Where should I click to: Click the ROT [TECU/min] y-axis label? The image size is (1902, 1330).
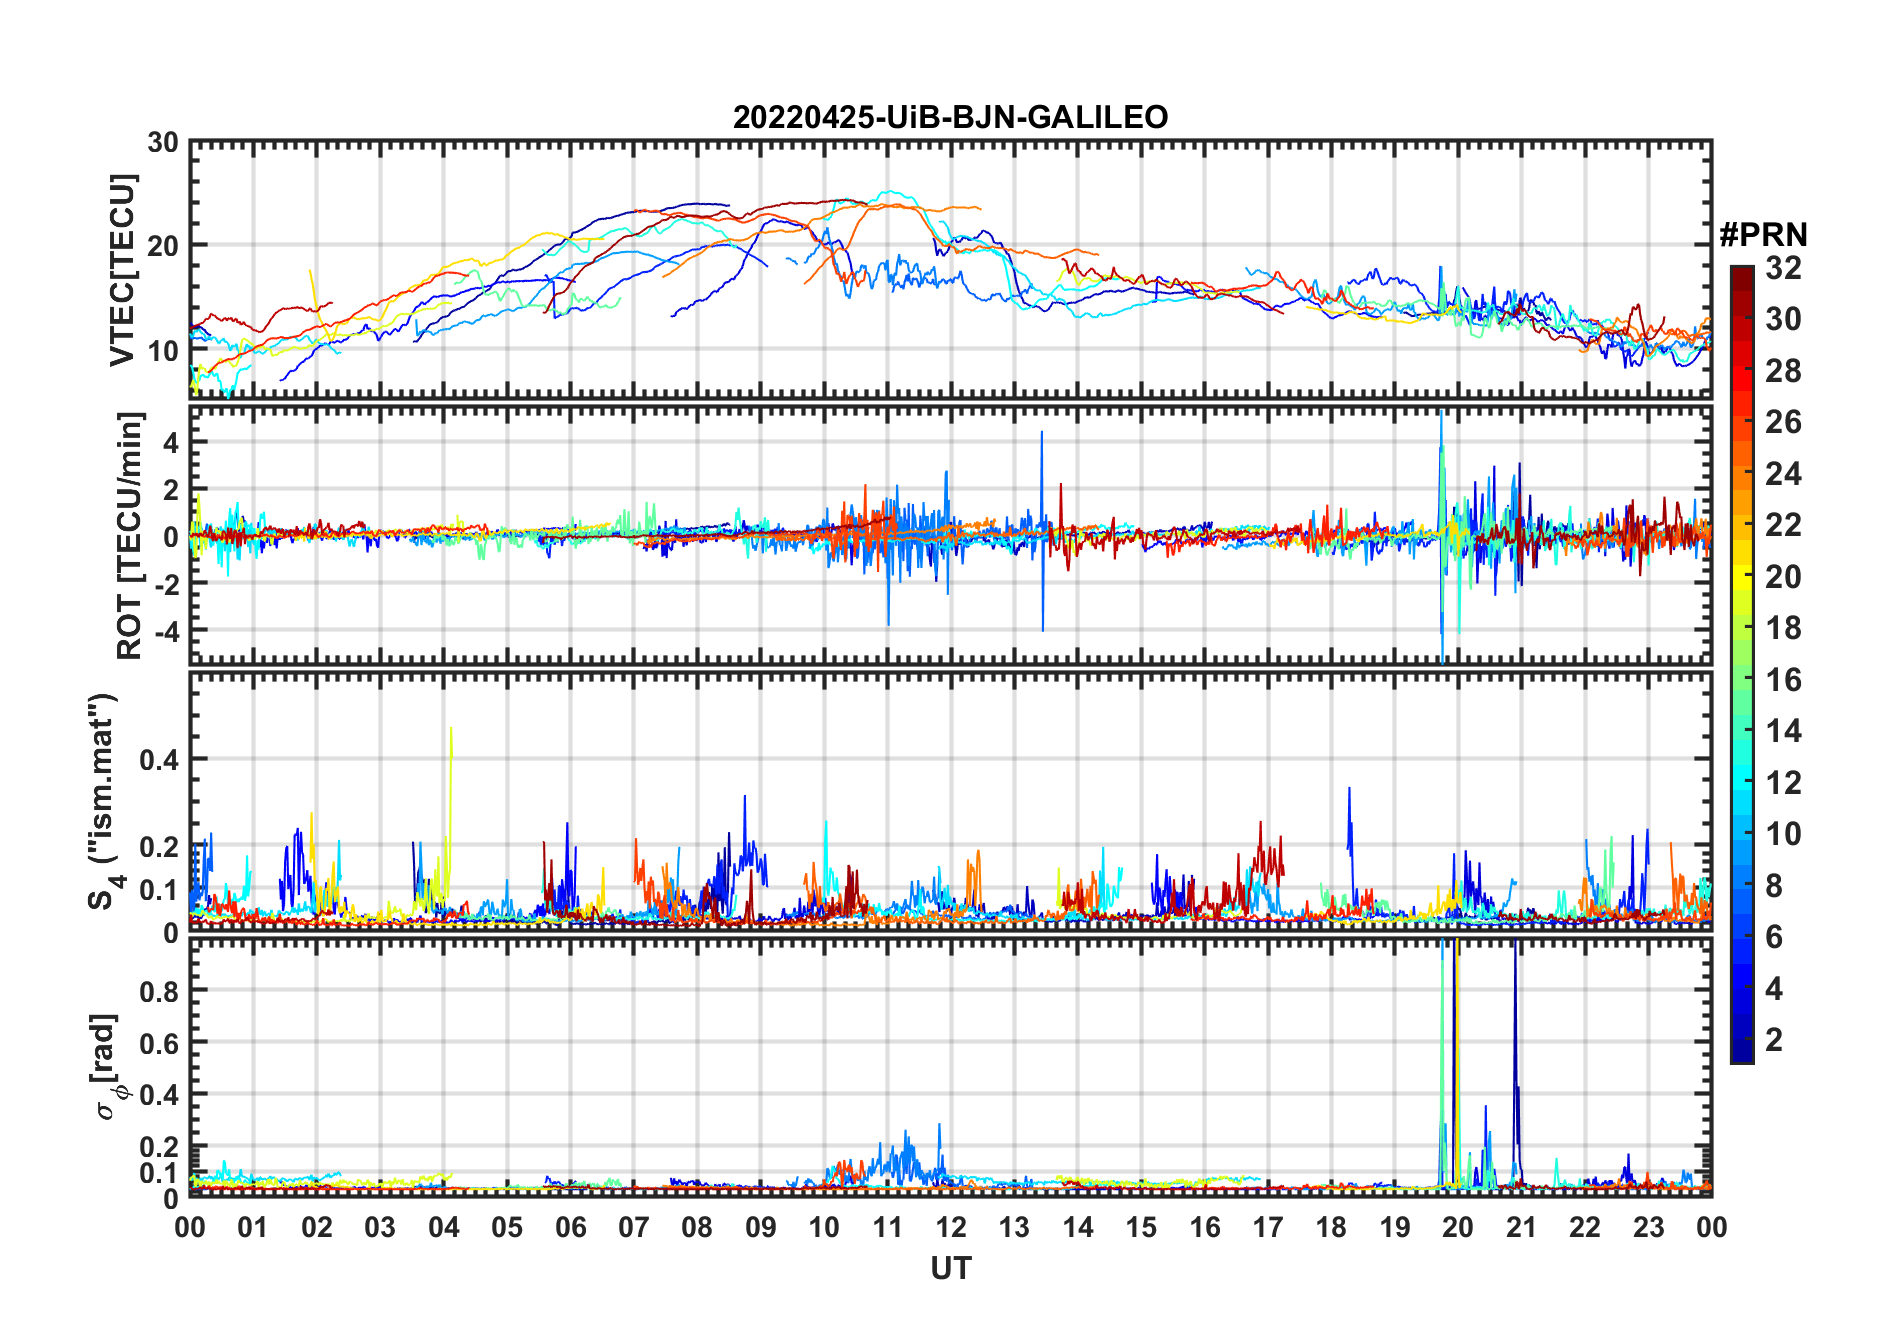point(129,535)
